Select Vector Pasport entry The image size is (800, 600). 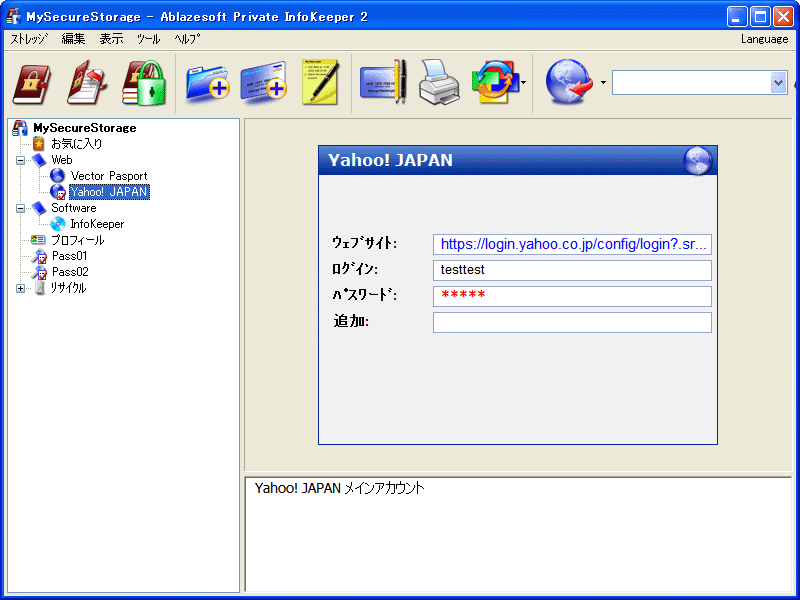coord(109,176)
